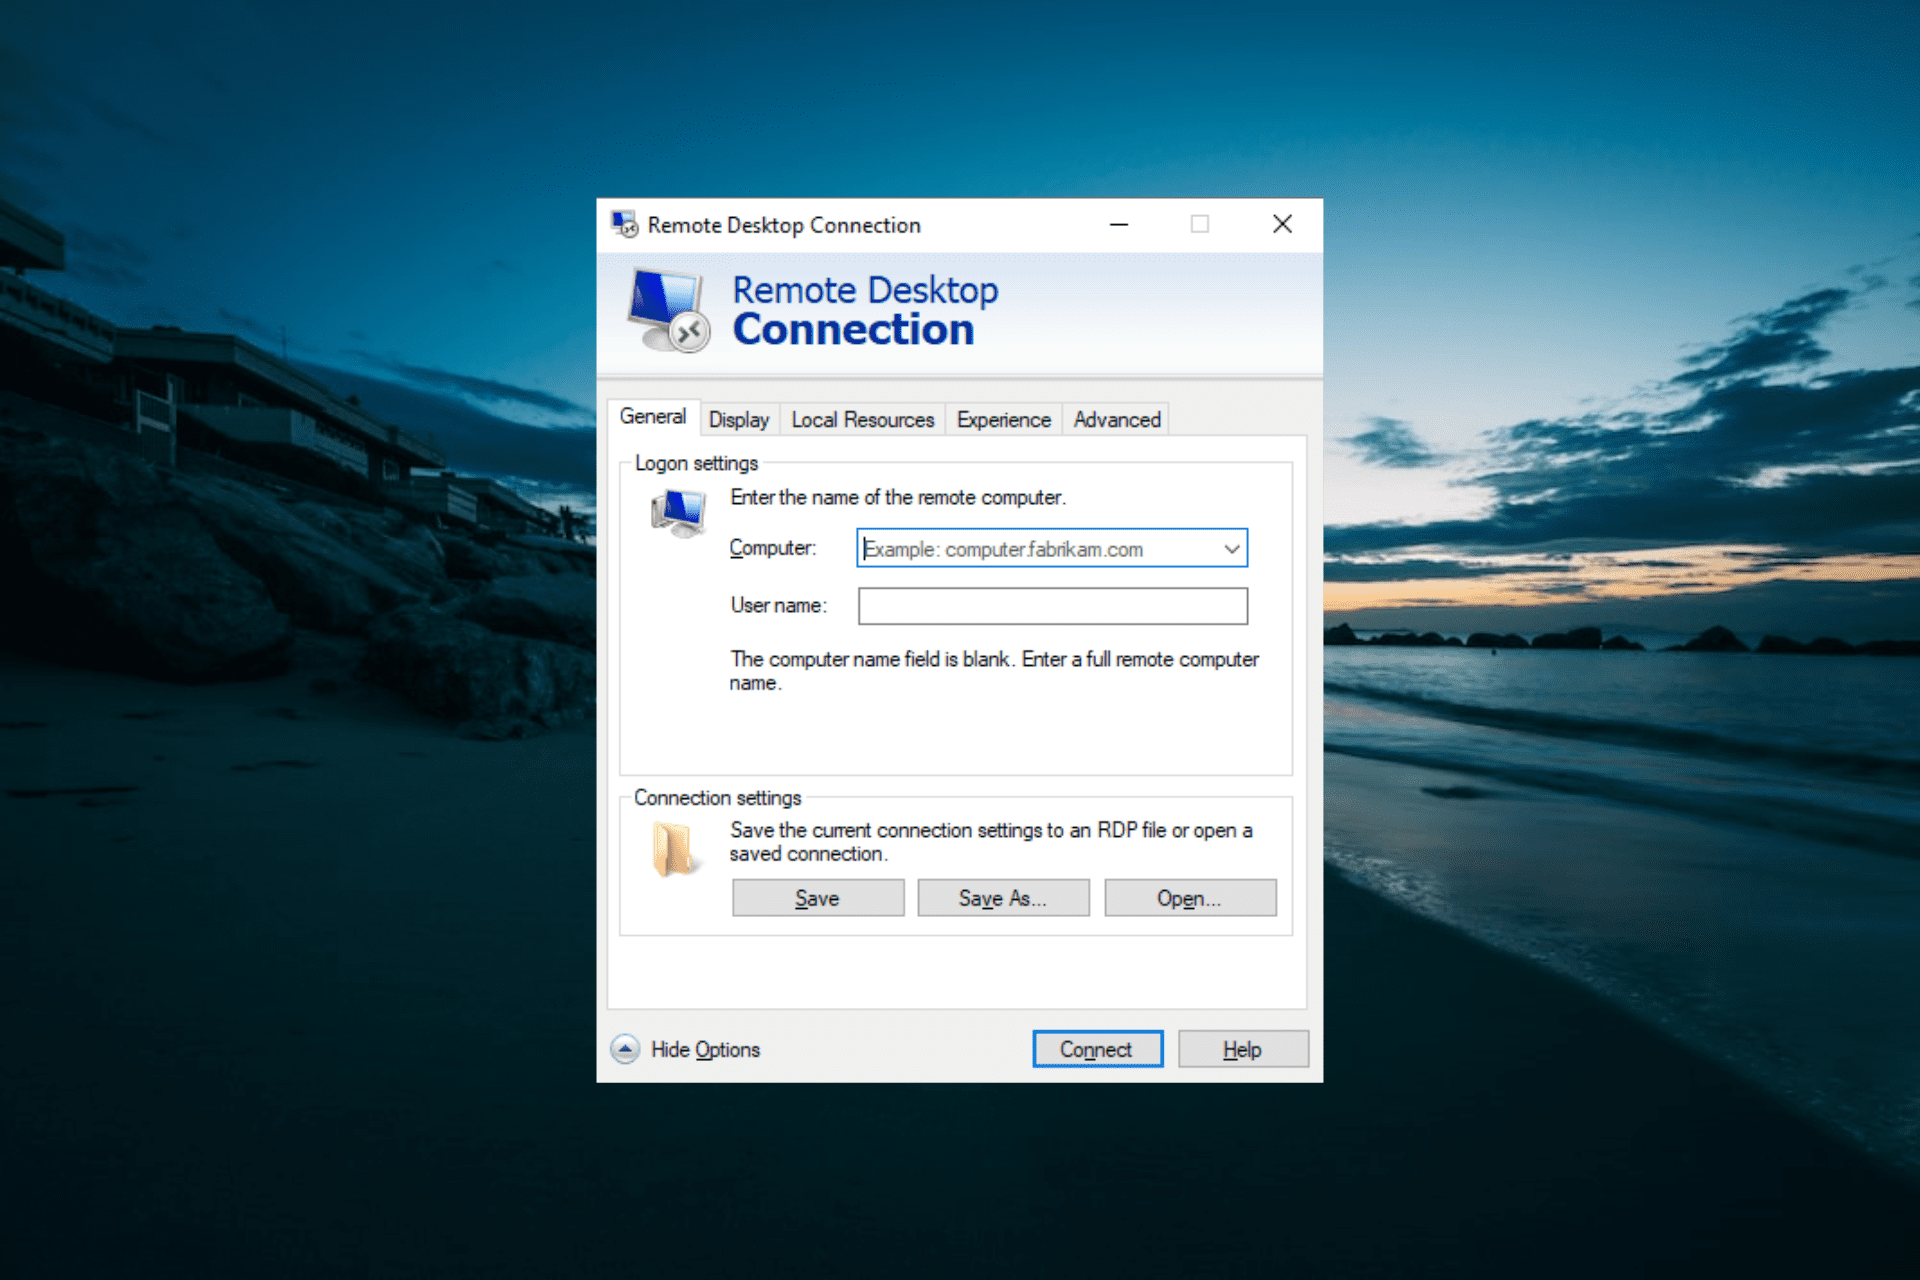Click the Open... button
The width and height of the screenshot is (1920, 1280).
point(1190,898)
